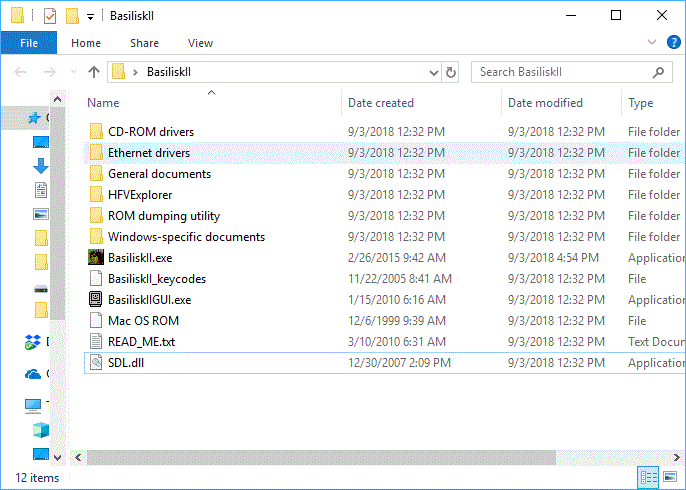The height and width of the screenshot is (490, 686).
Task: Click the Back navigation arrow
Action: coord(20,72)
